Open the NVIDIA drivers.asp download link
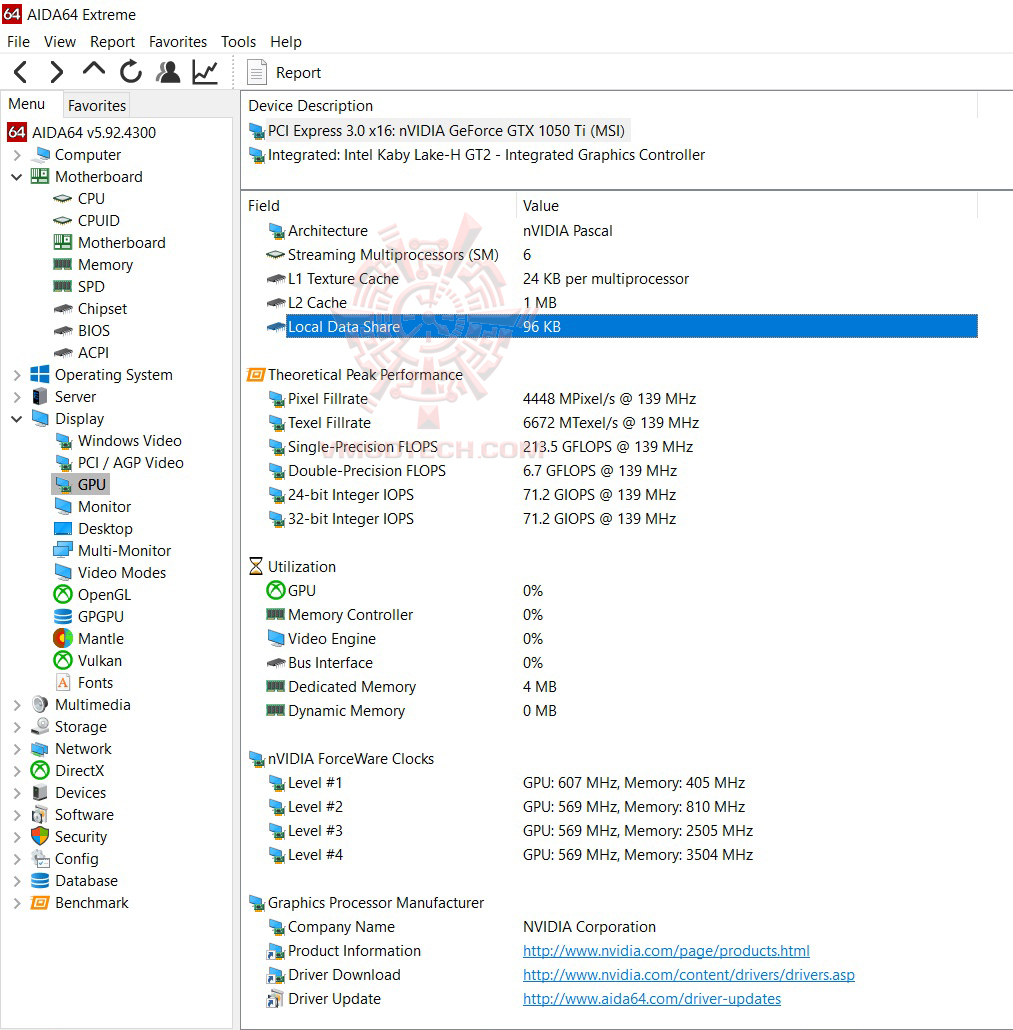 coord(688,975)
